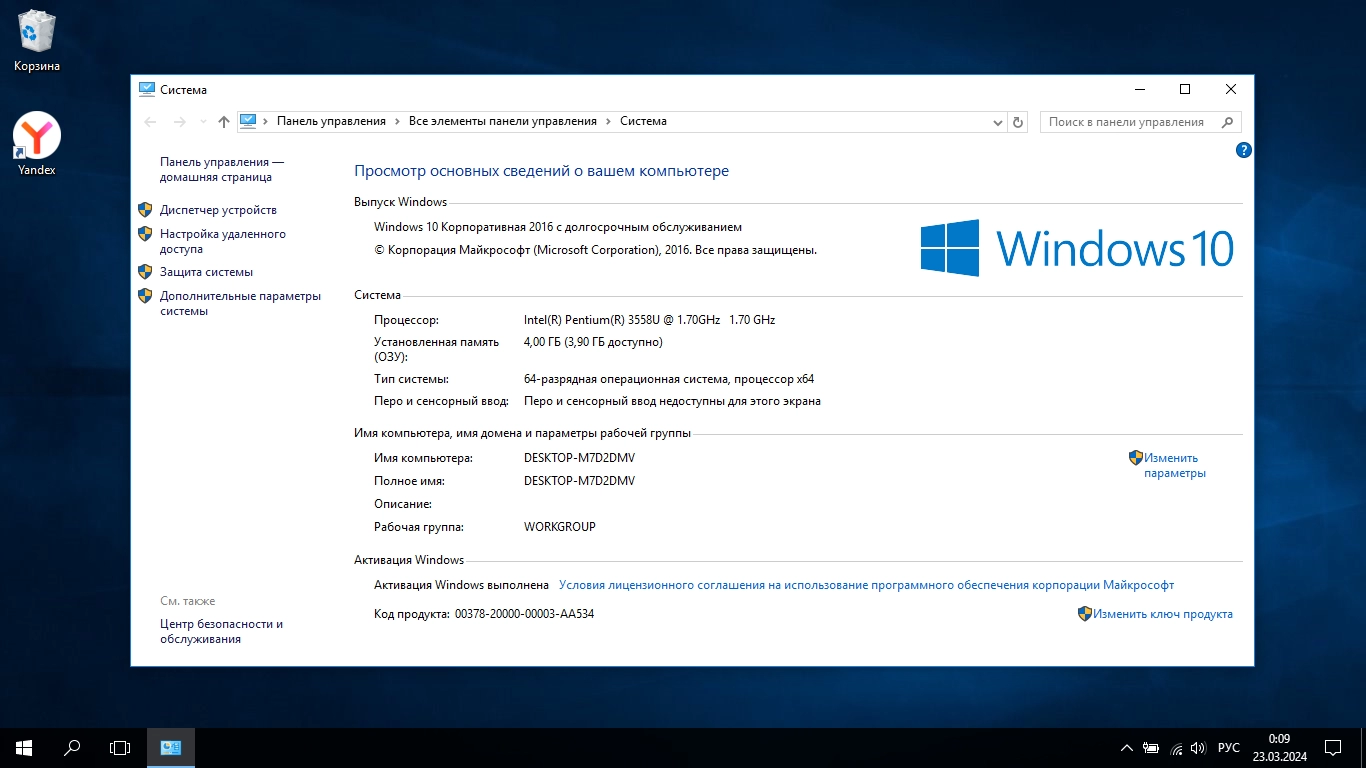Open the volume speaker tray icon

(x=1199, y=748)
